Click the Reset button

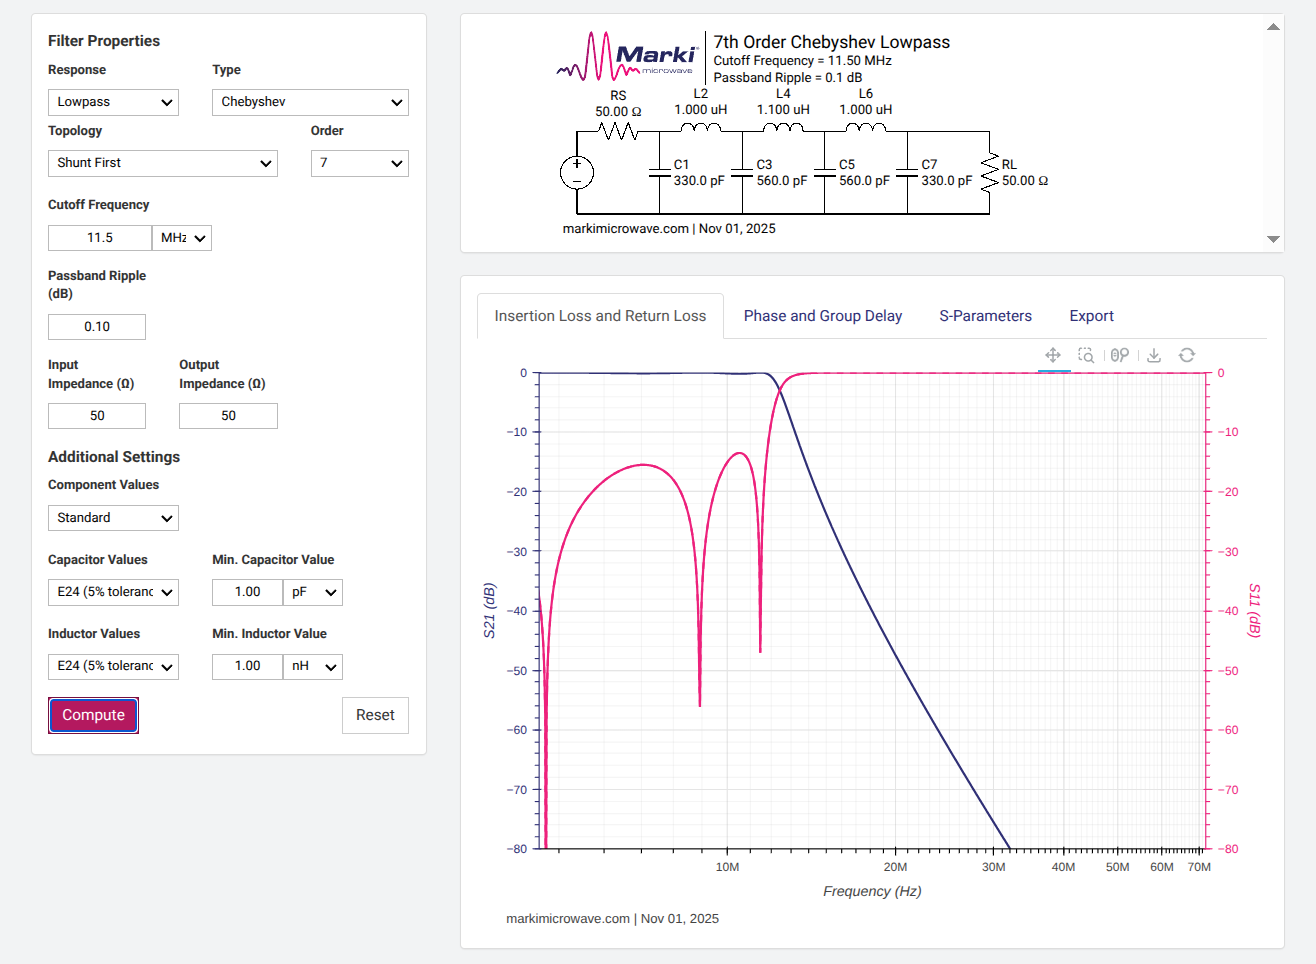(375, 715)
